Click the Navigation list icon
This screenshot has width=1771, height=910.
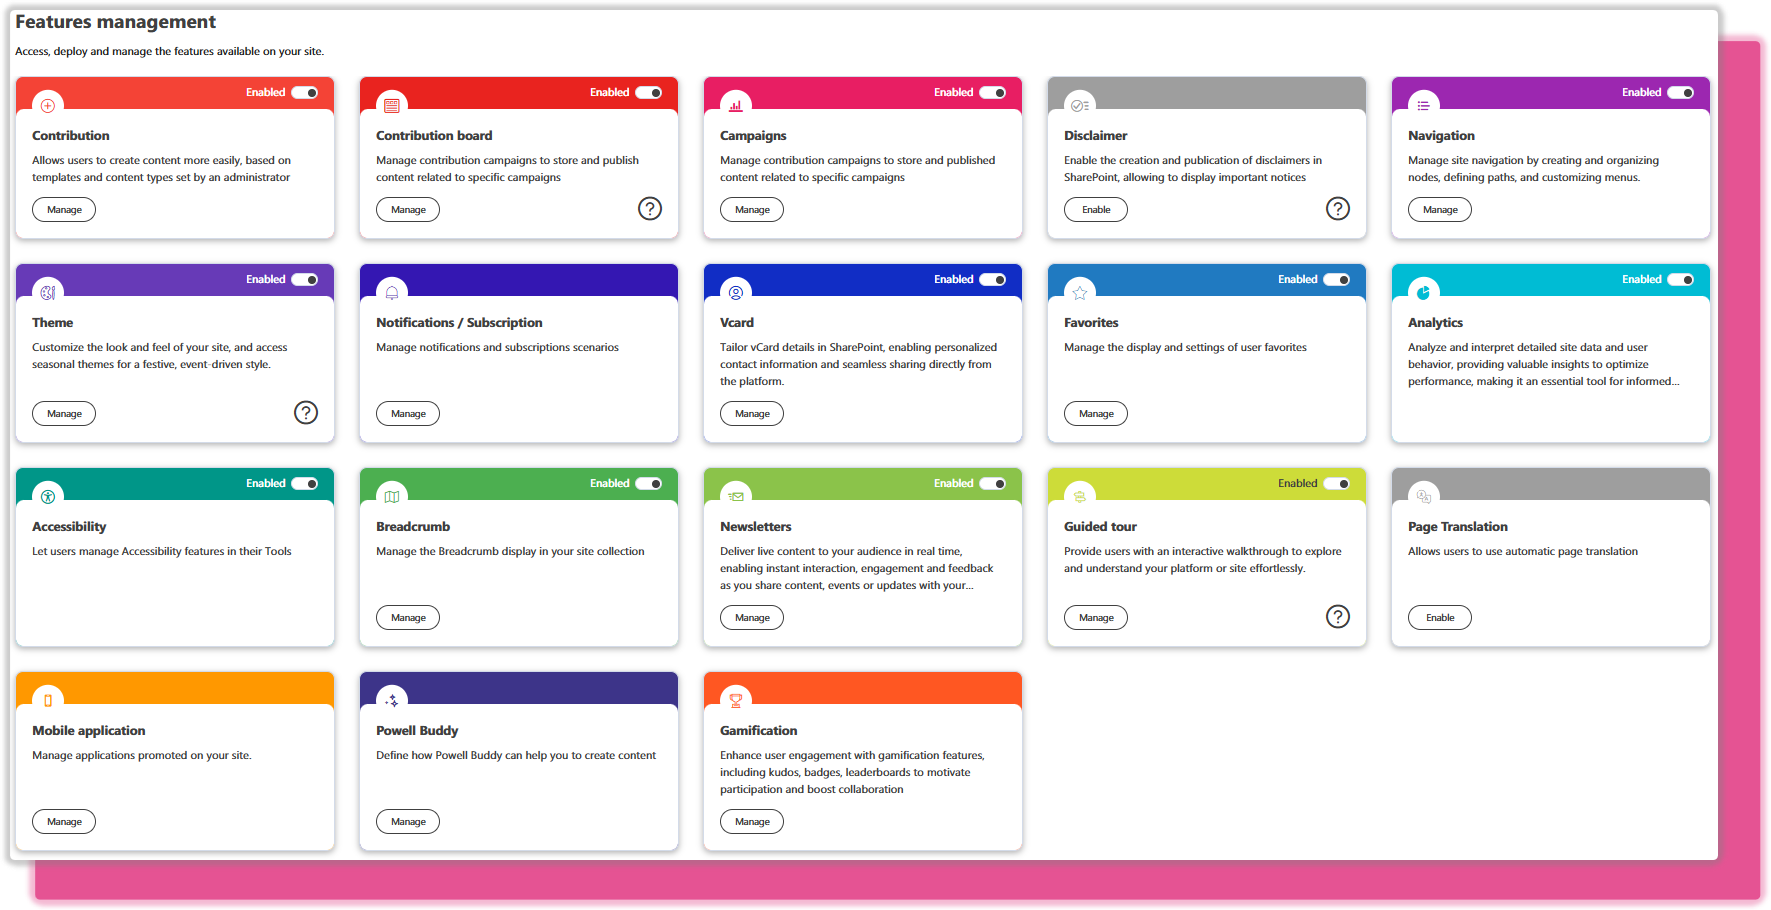pyautogui.click(x=1424, y=105)
